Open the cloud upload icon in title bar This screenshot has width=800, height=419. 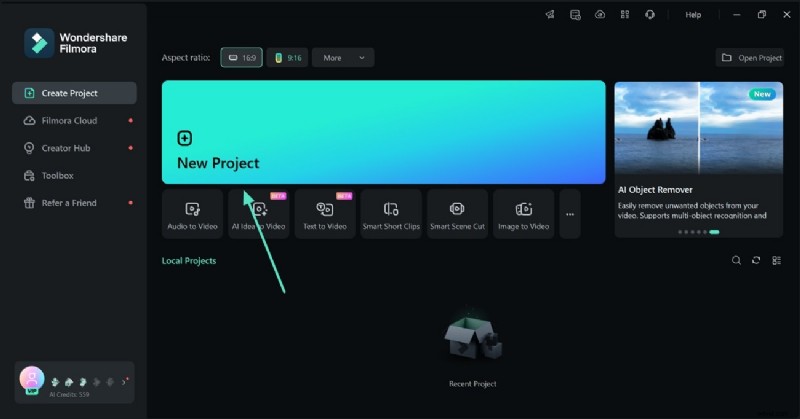(600, 15)
